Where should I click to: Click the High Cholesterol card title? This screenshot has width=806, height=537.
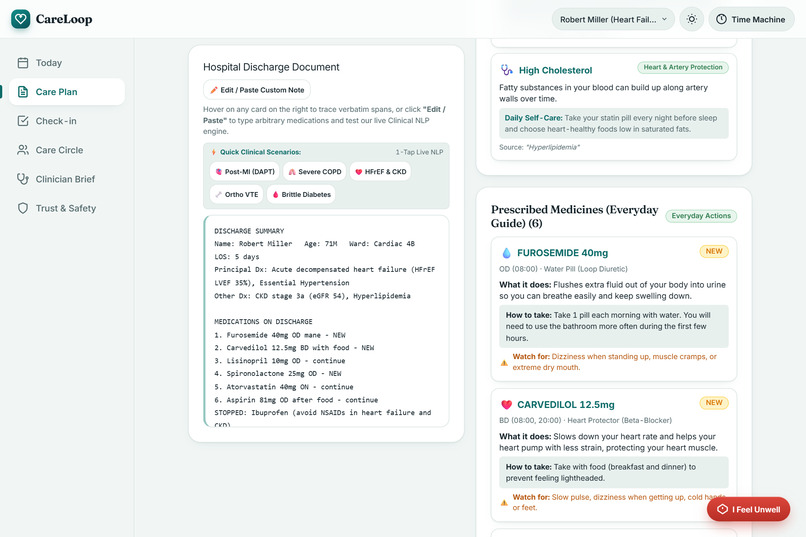(x=555, y=70)
